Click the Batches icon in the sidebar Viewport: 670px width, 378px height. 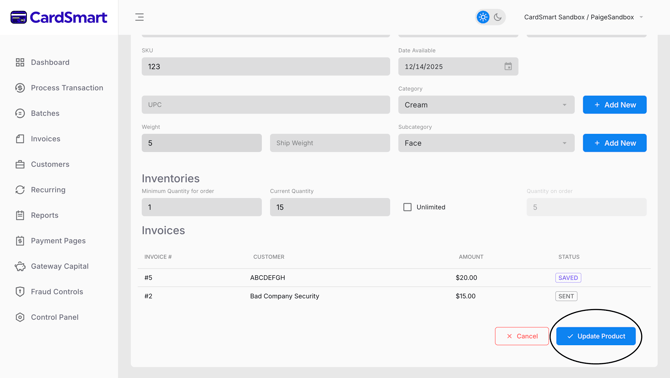click(20, 113)
